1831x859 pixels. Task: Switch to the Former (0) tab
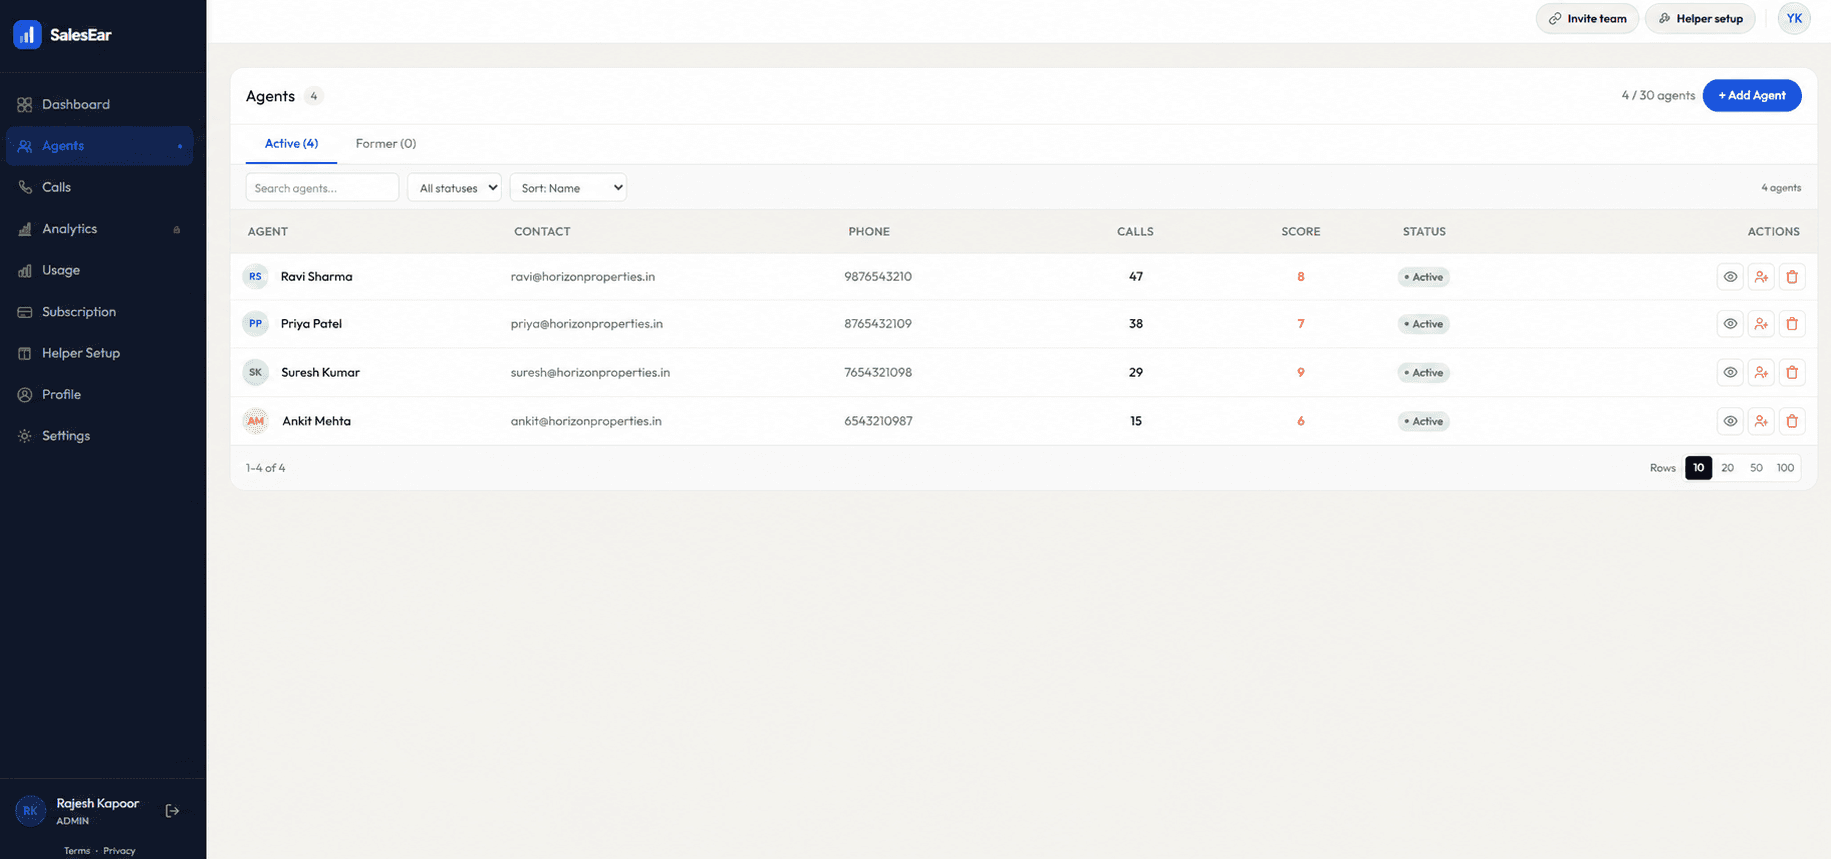click(386, 144)
